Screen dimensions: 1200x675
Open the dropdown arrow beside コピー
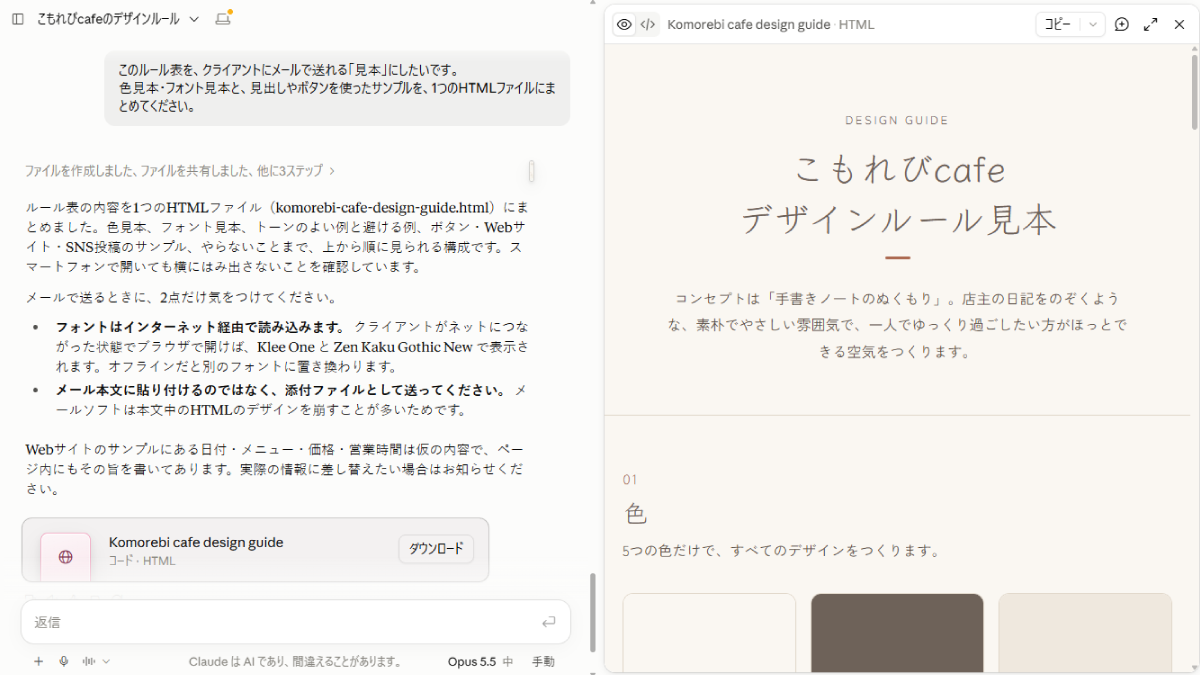pyautogui.click(x=1093, y=24)
